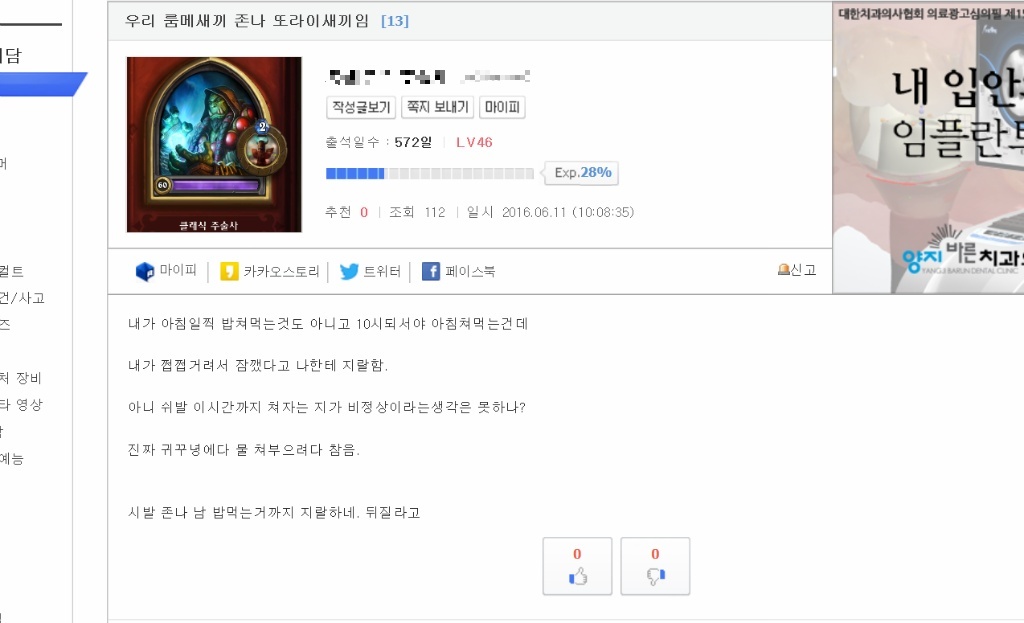The height and width of the screenshot is (623, 1024).
Task: Click the 작성글보기 button
Action: point(361,107)
